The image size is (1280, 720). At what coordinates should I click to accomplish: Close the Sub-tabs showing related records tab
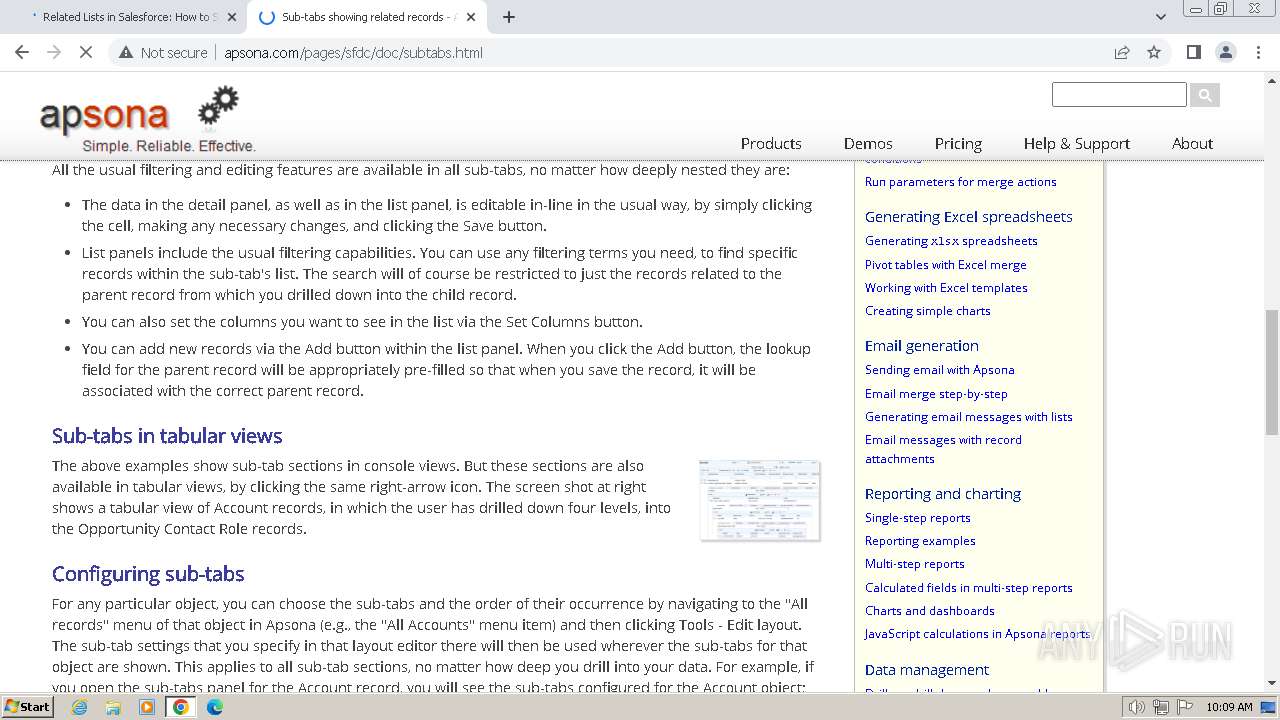click(472, 17)
